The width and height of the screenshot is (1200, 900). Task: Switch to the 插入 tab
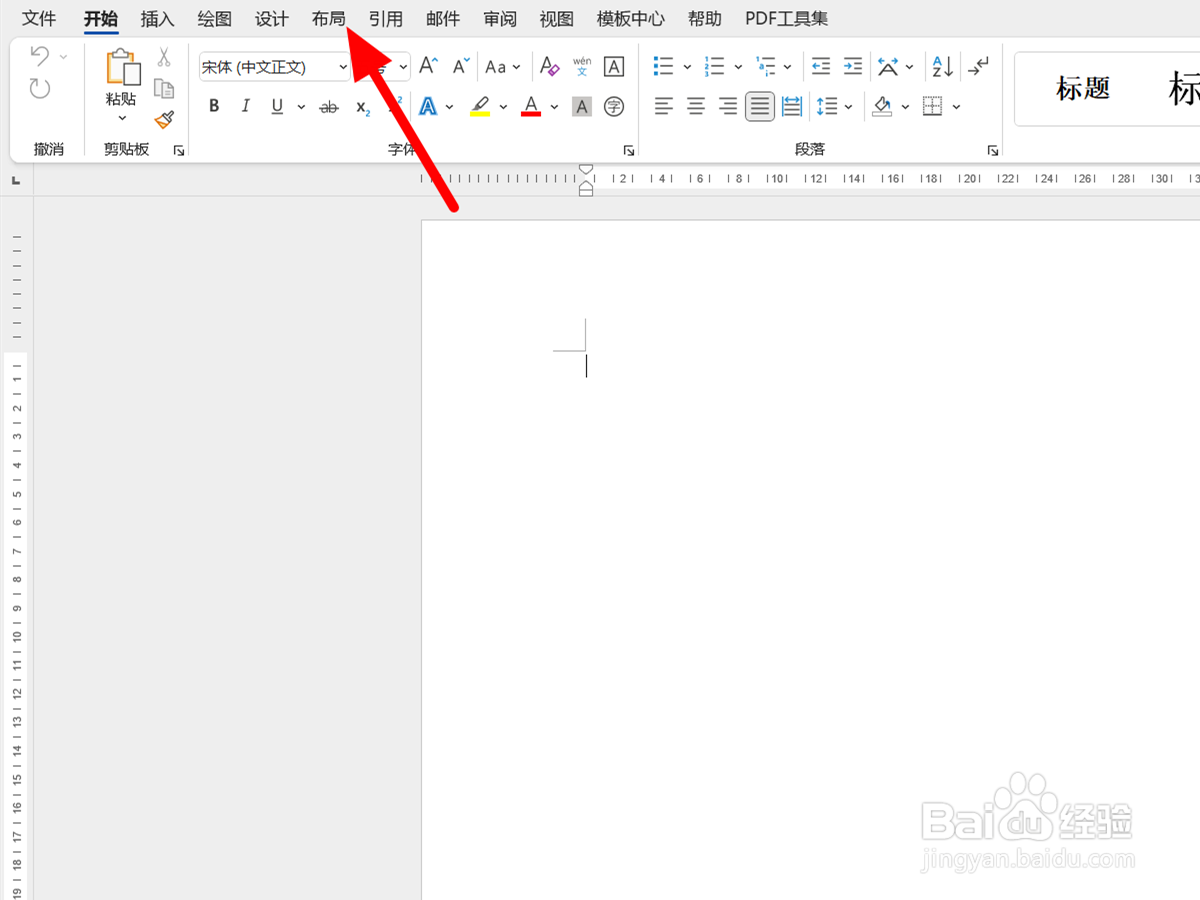[x=157, y=19]
